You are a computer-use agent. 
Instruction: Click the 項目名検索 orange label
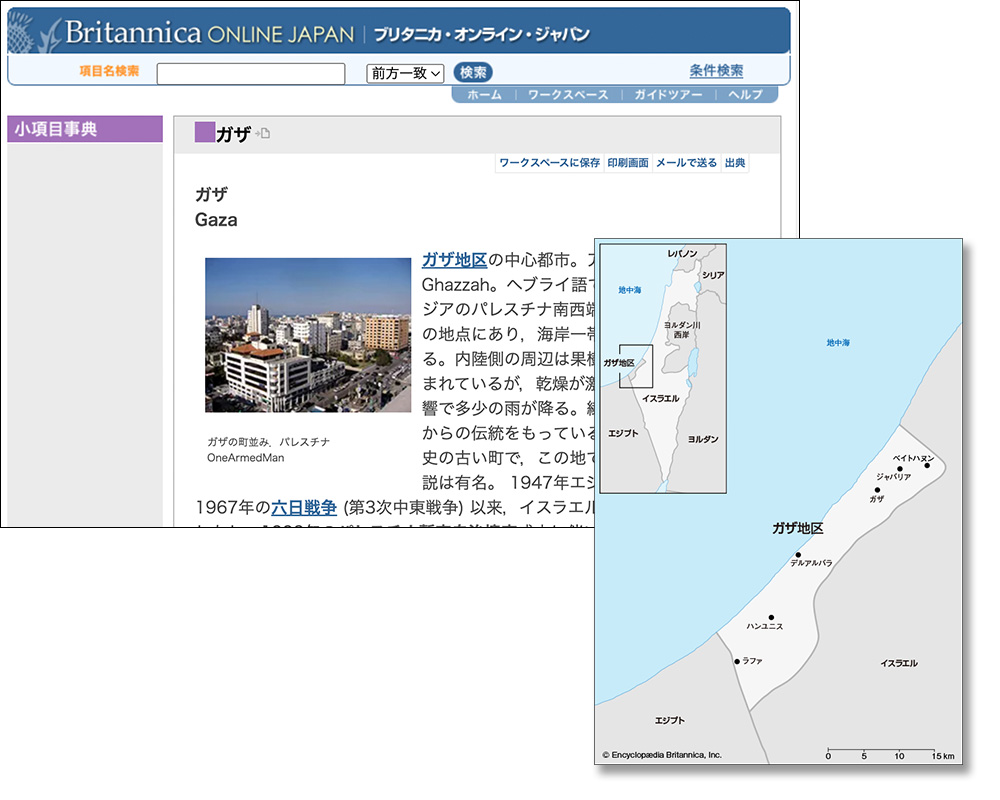coord(109,71)
